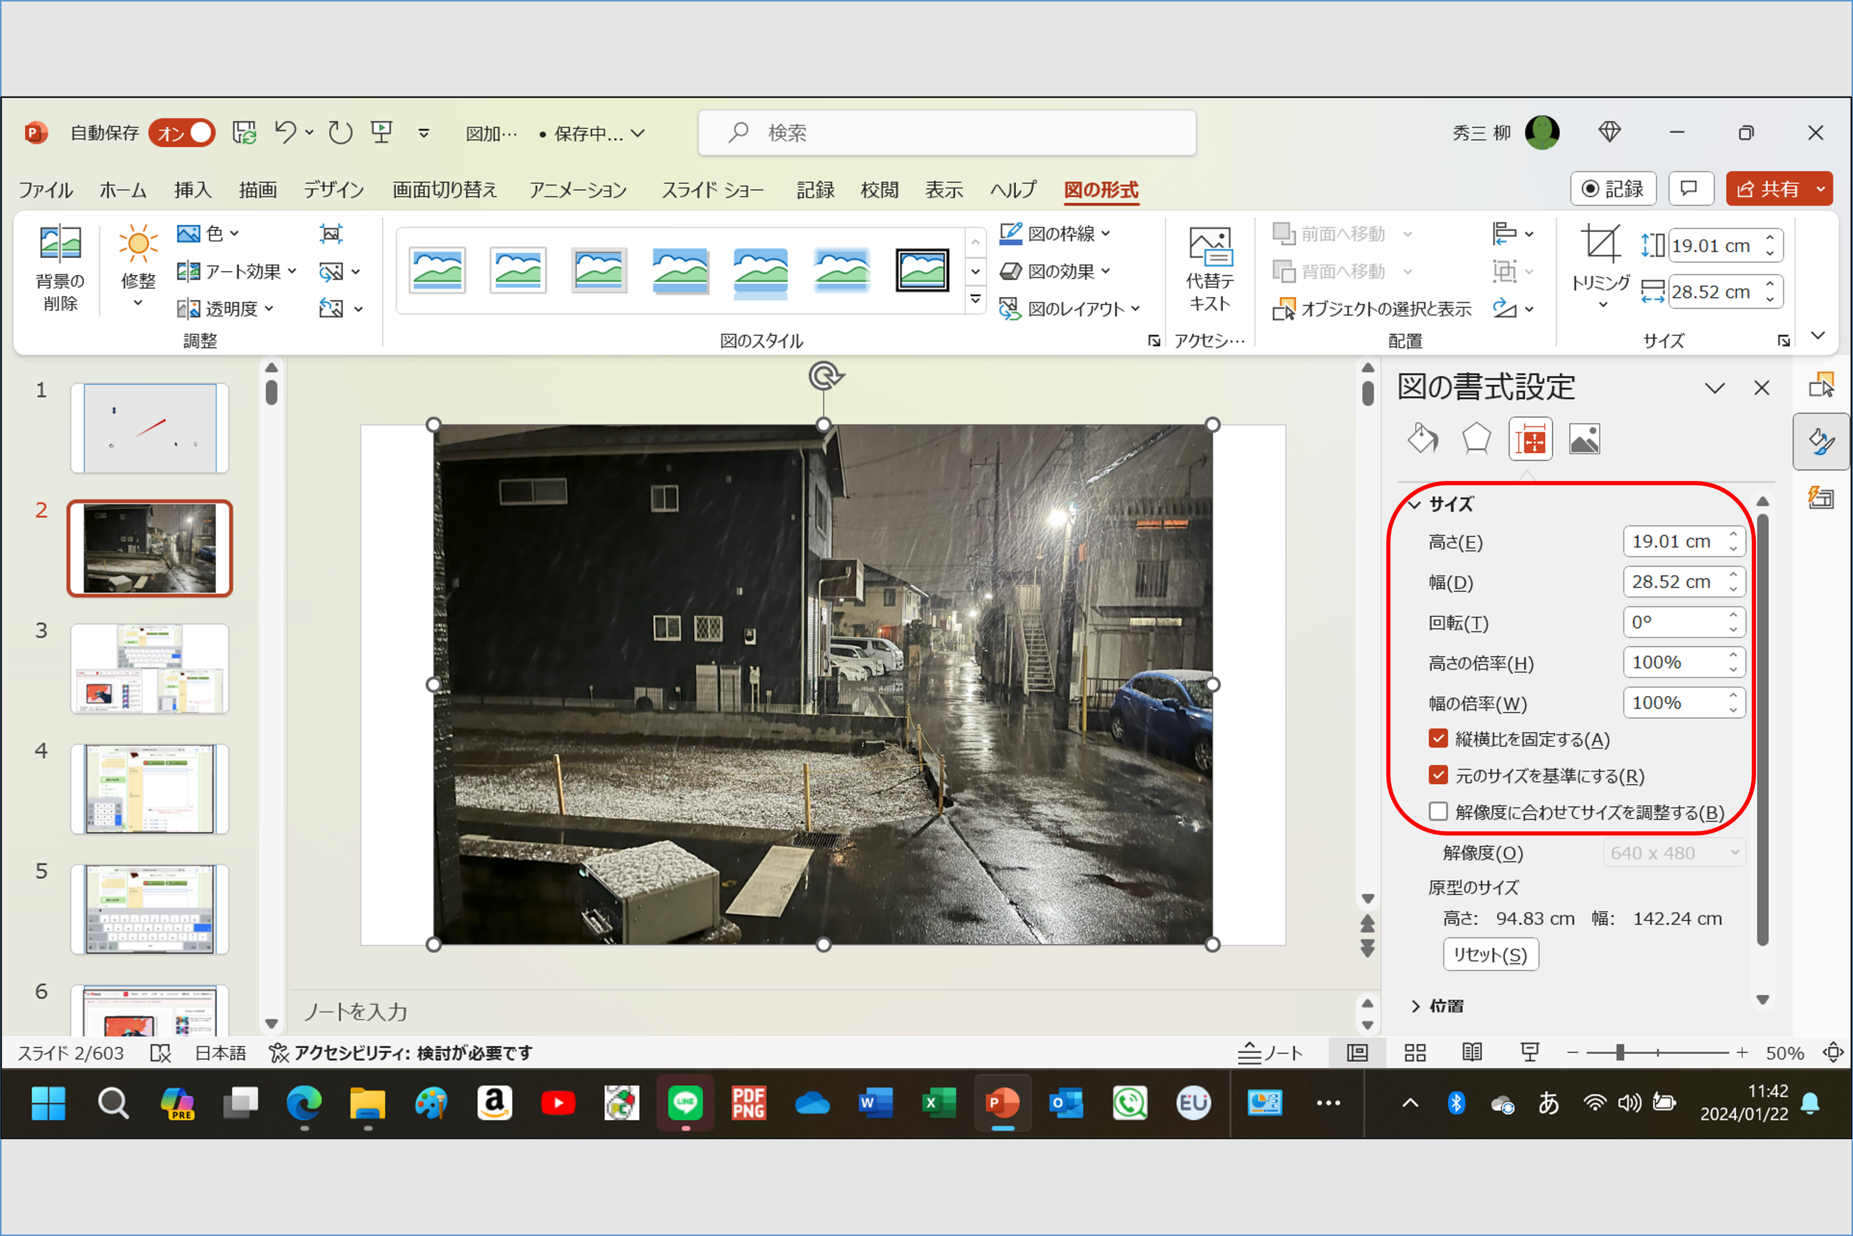1853x1236 pixels.
Task: Expand the picture styles gallery more arrow
Action: pos(975,300)
